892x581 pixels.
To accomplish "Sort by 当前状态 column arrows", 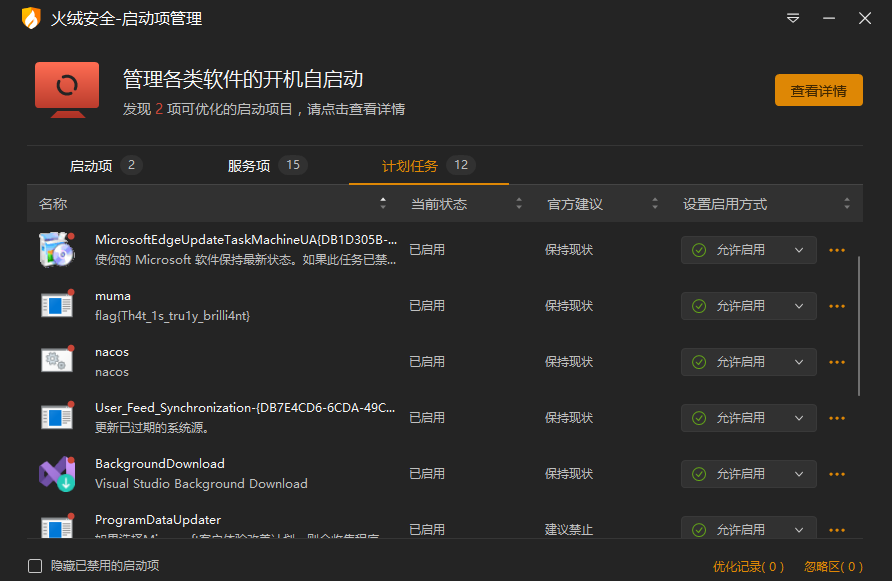I will [519, 203].
